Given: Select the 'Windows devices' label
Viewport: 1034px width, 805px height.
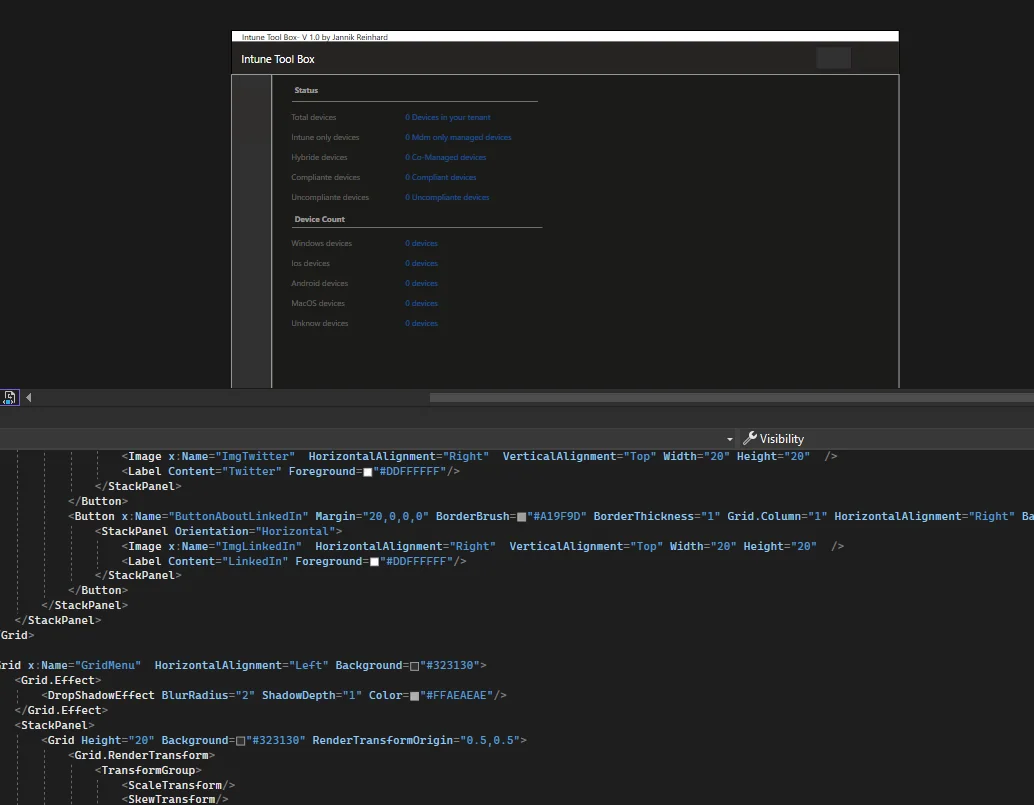Looking at the screenshot, I should click(321, 243).
